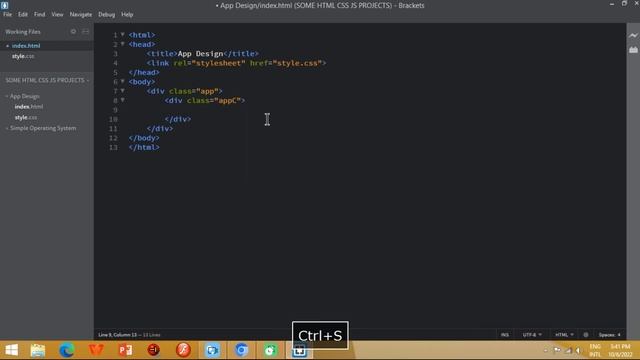Open the dark red round taskbar app
Image resolution: width=640 pixels, height=360 pixels.
tap(154, 350)
